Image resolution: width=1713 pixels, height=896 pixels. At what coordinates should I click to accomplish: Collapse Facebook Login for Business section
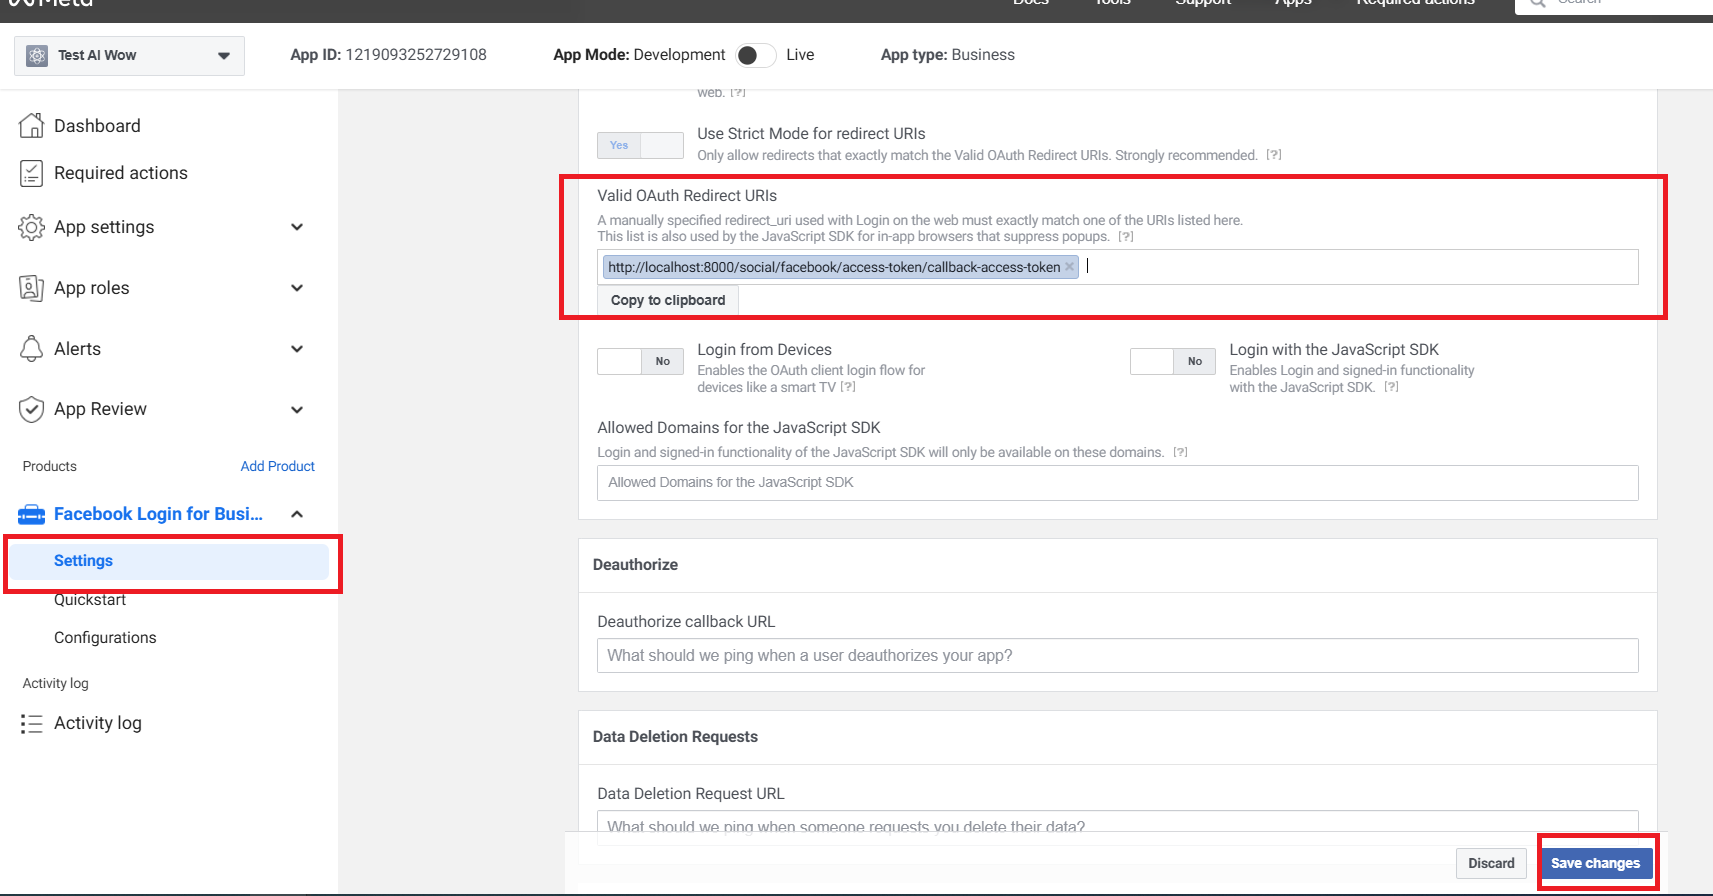297,514
